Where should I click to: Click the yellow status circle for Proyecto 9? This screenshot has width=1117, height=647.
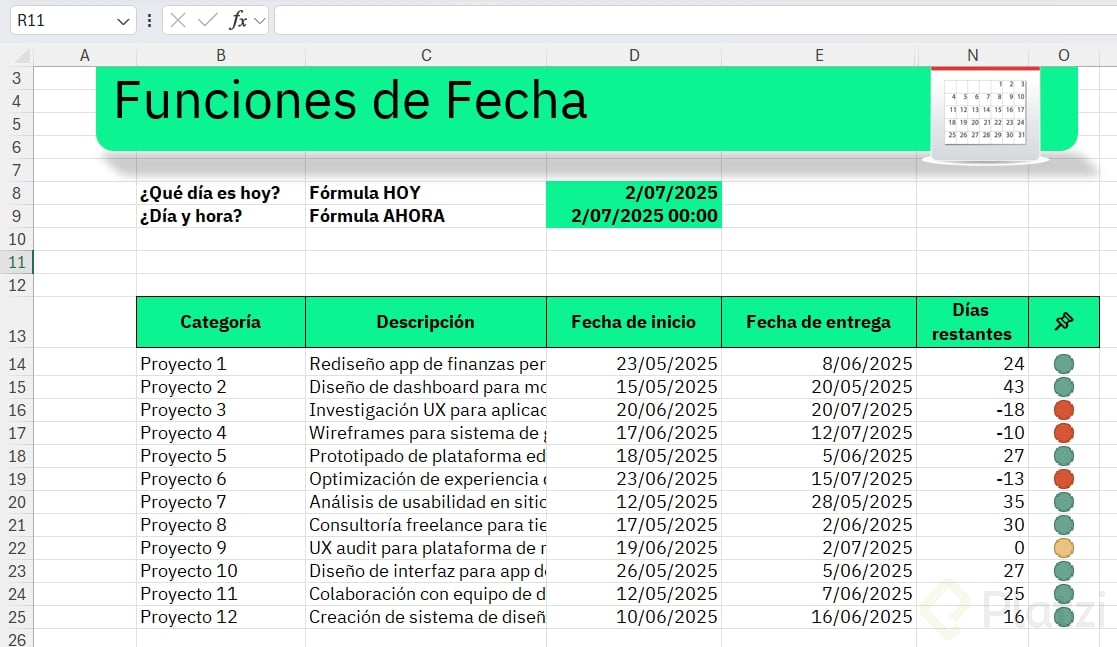[1064, 548]
